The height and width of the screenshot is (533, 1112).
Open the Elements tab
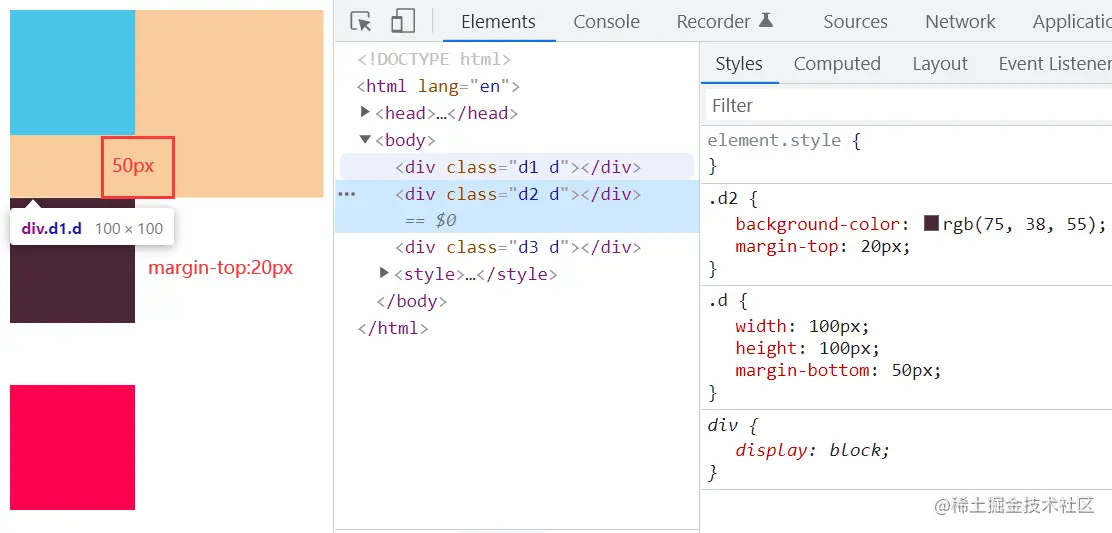click(499, 22)
